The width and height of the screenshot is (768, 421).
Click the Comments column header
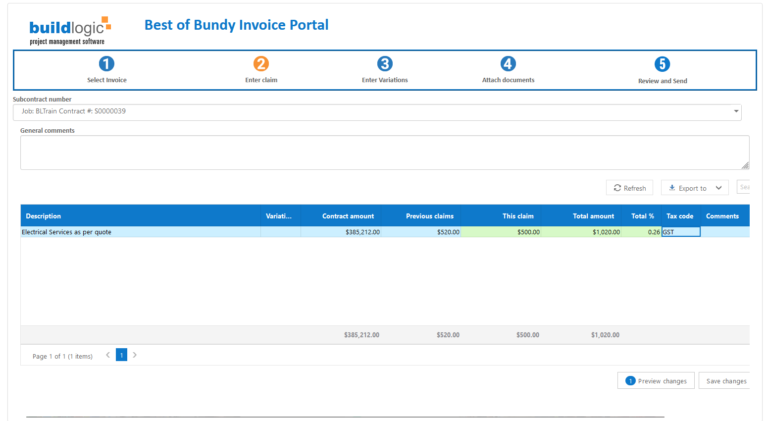tap(725, 216)
